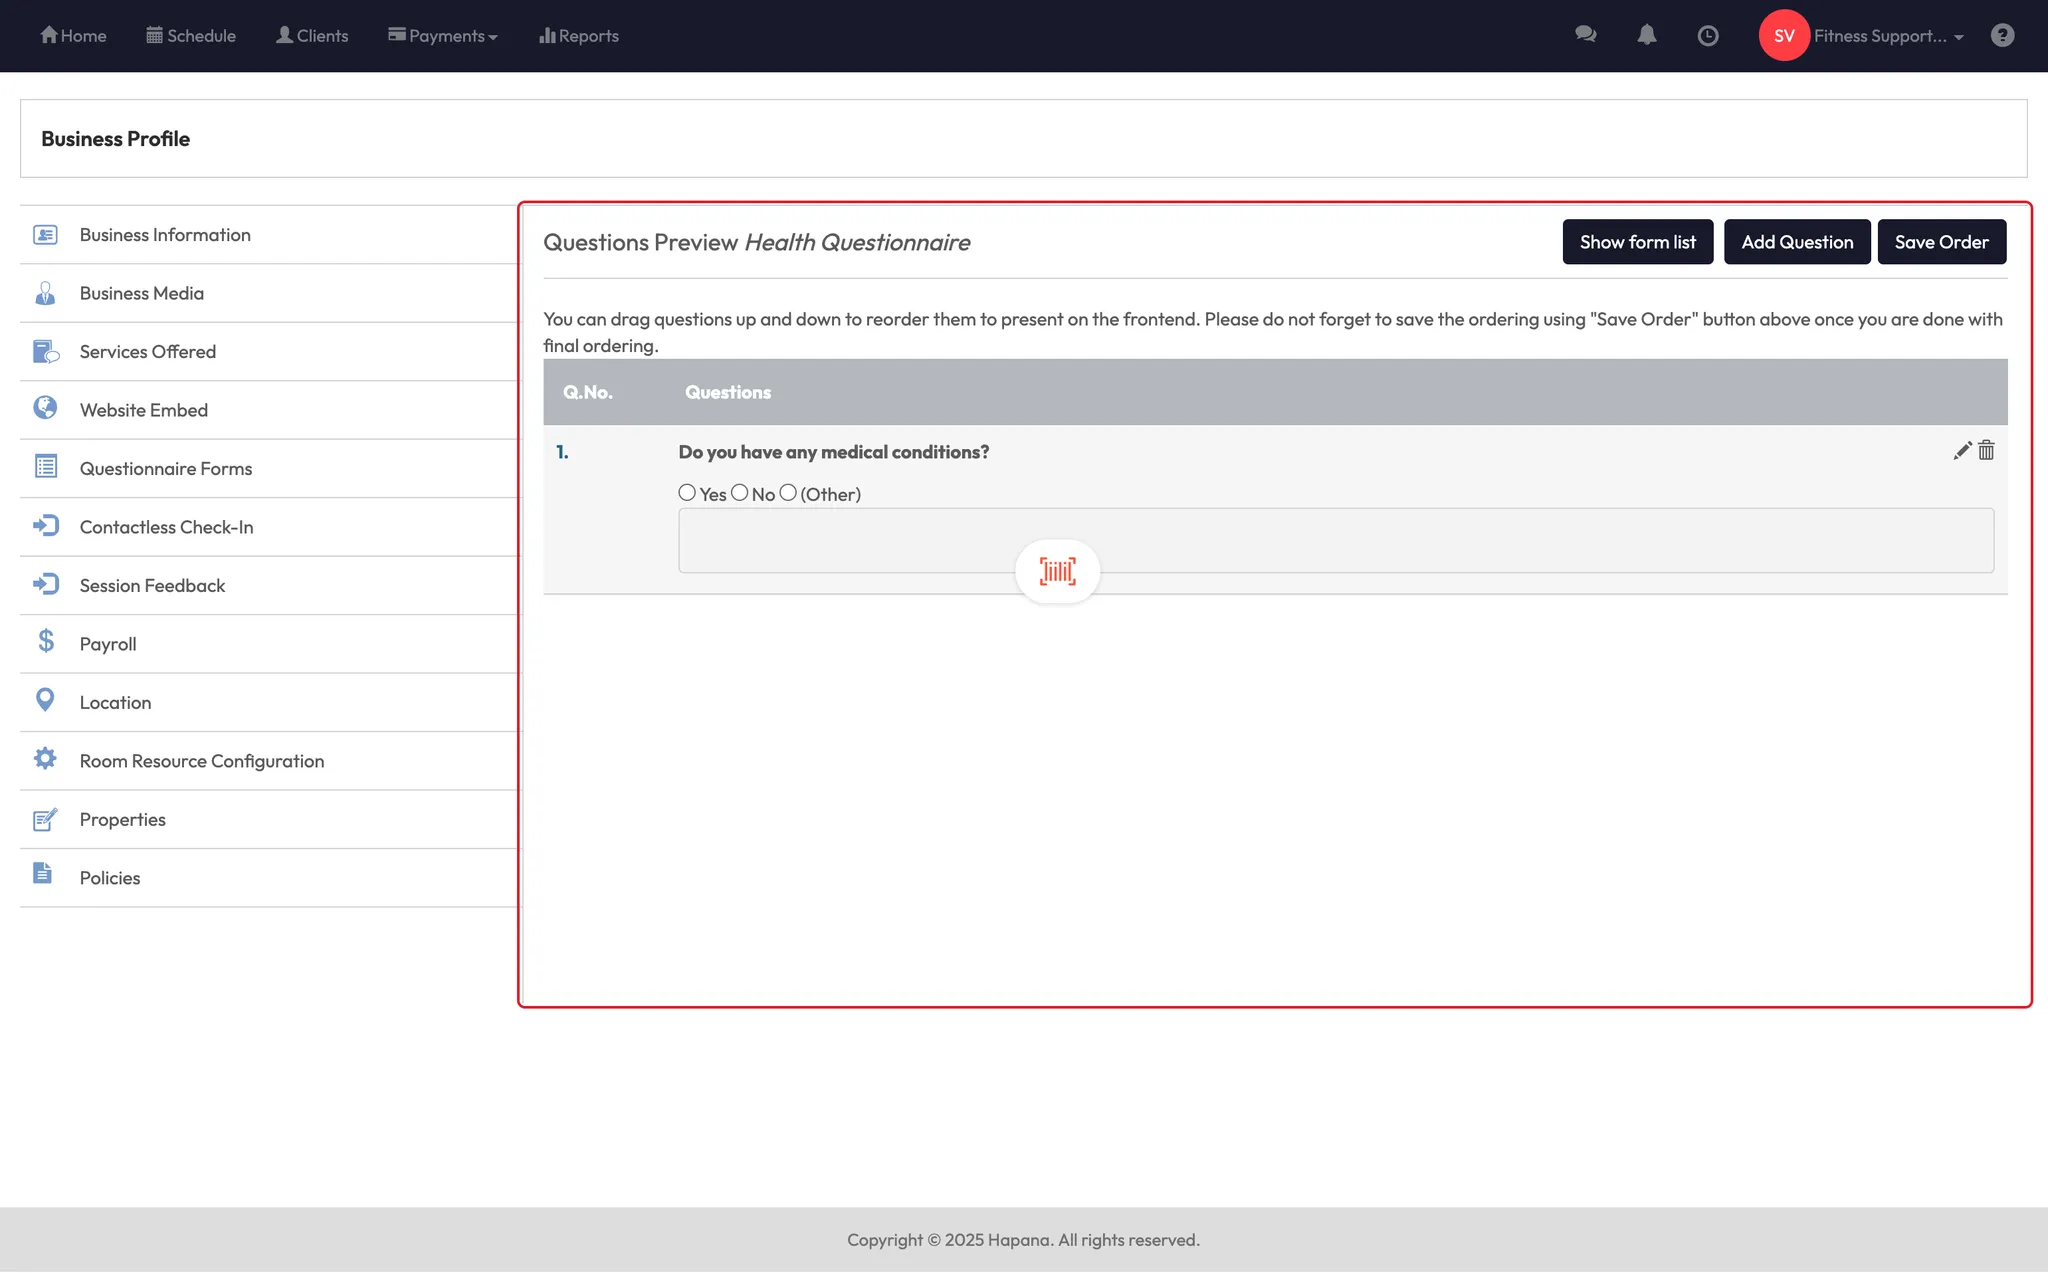Open the notifications bell
This screenshot has width=2048, height=1273.
pyautogui.click(x=1646, y=35)
